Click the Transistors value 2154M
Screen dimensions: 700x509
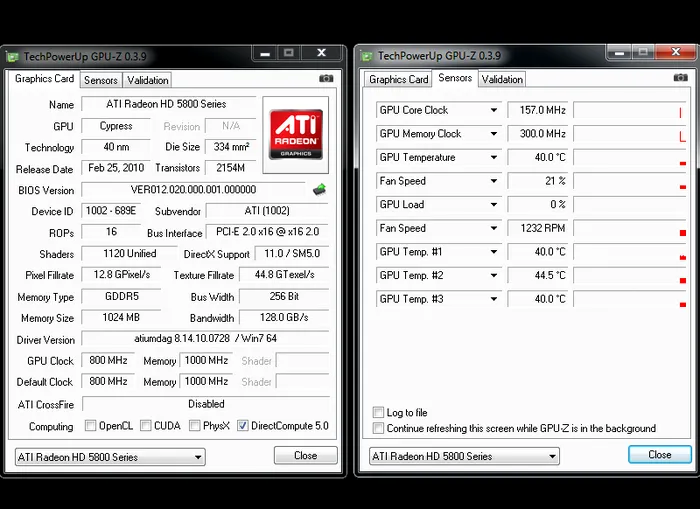[230, 168]
